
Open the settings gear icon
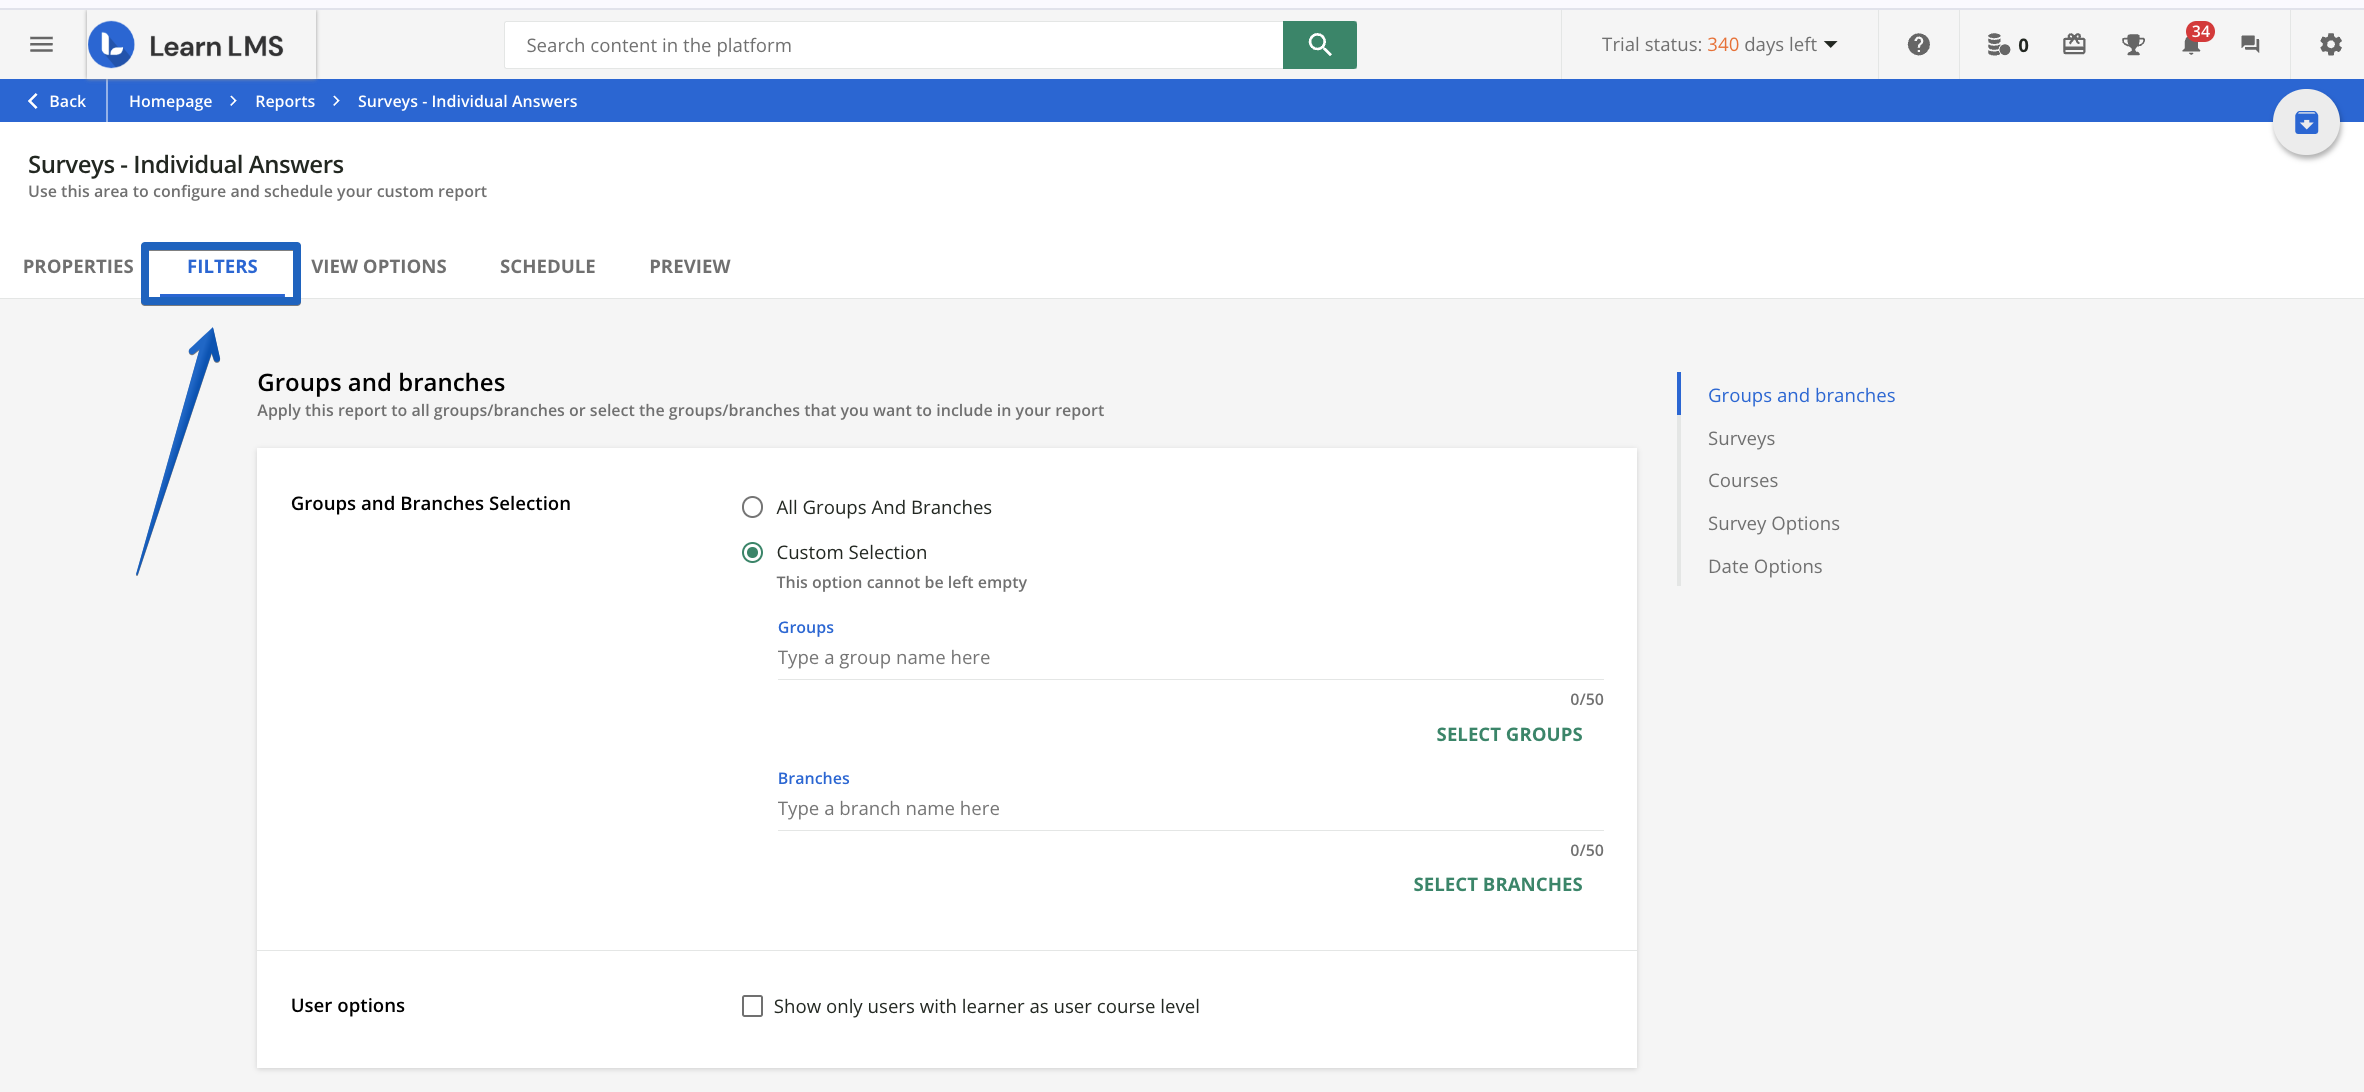pyautogui.click(x=2330, y=44)
